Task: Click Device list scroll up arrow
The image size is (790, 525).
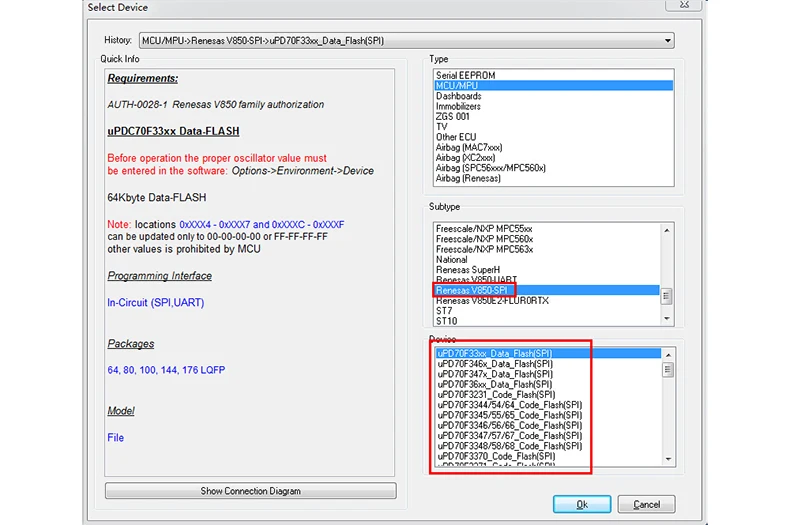Action: pyautogui.click(x=668, y=355)
